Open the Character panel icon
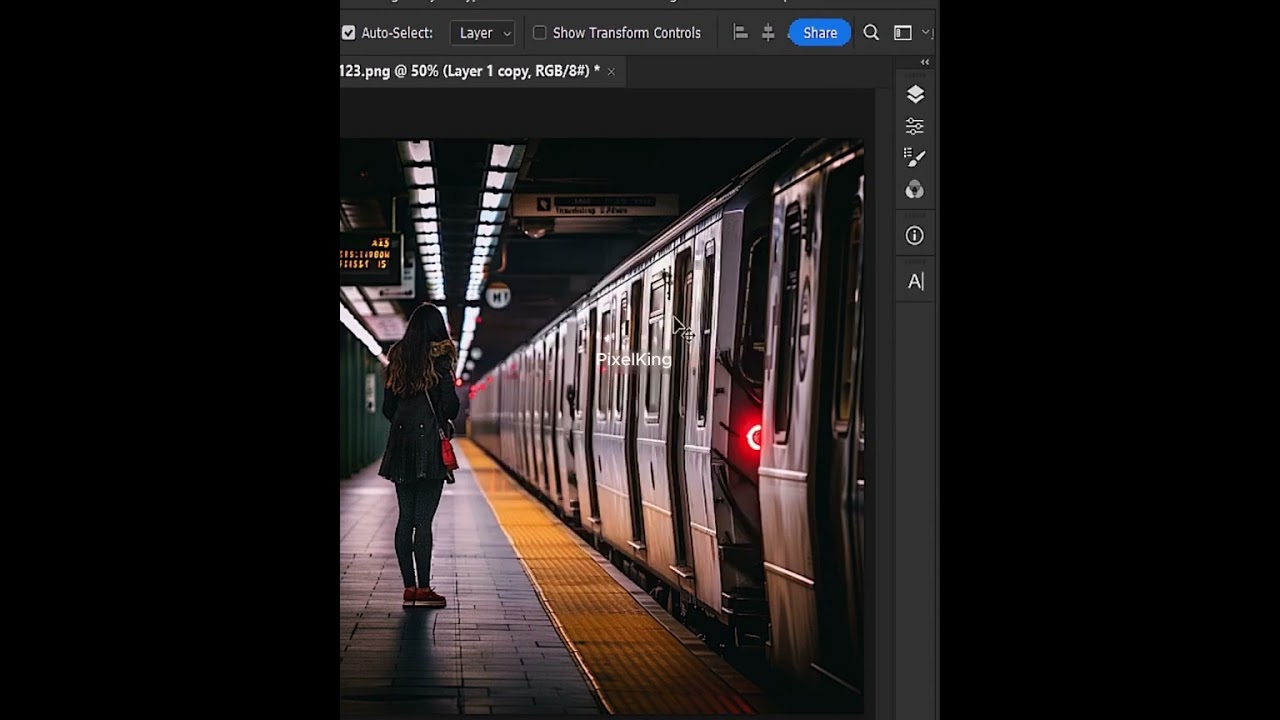1280x720 pixels. pos(915,282)
